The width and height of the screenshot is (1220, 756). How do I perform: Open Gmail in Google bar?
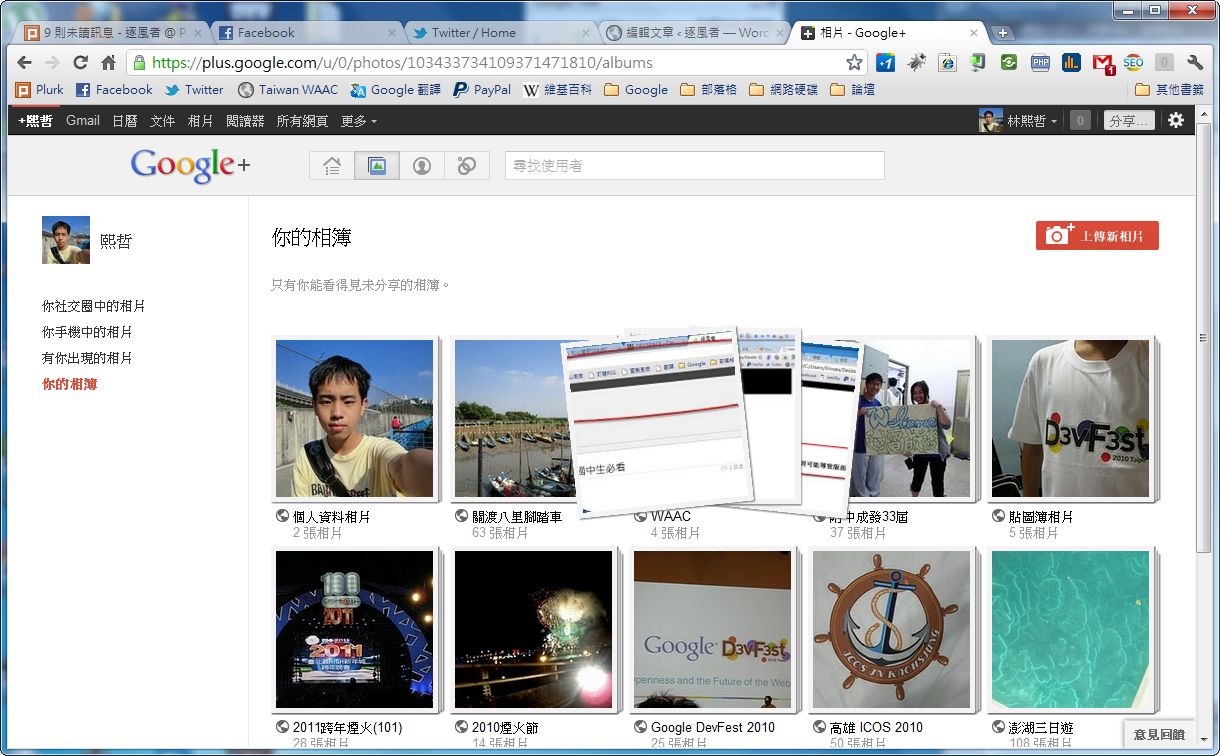click(83, 121)
